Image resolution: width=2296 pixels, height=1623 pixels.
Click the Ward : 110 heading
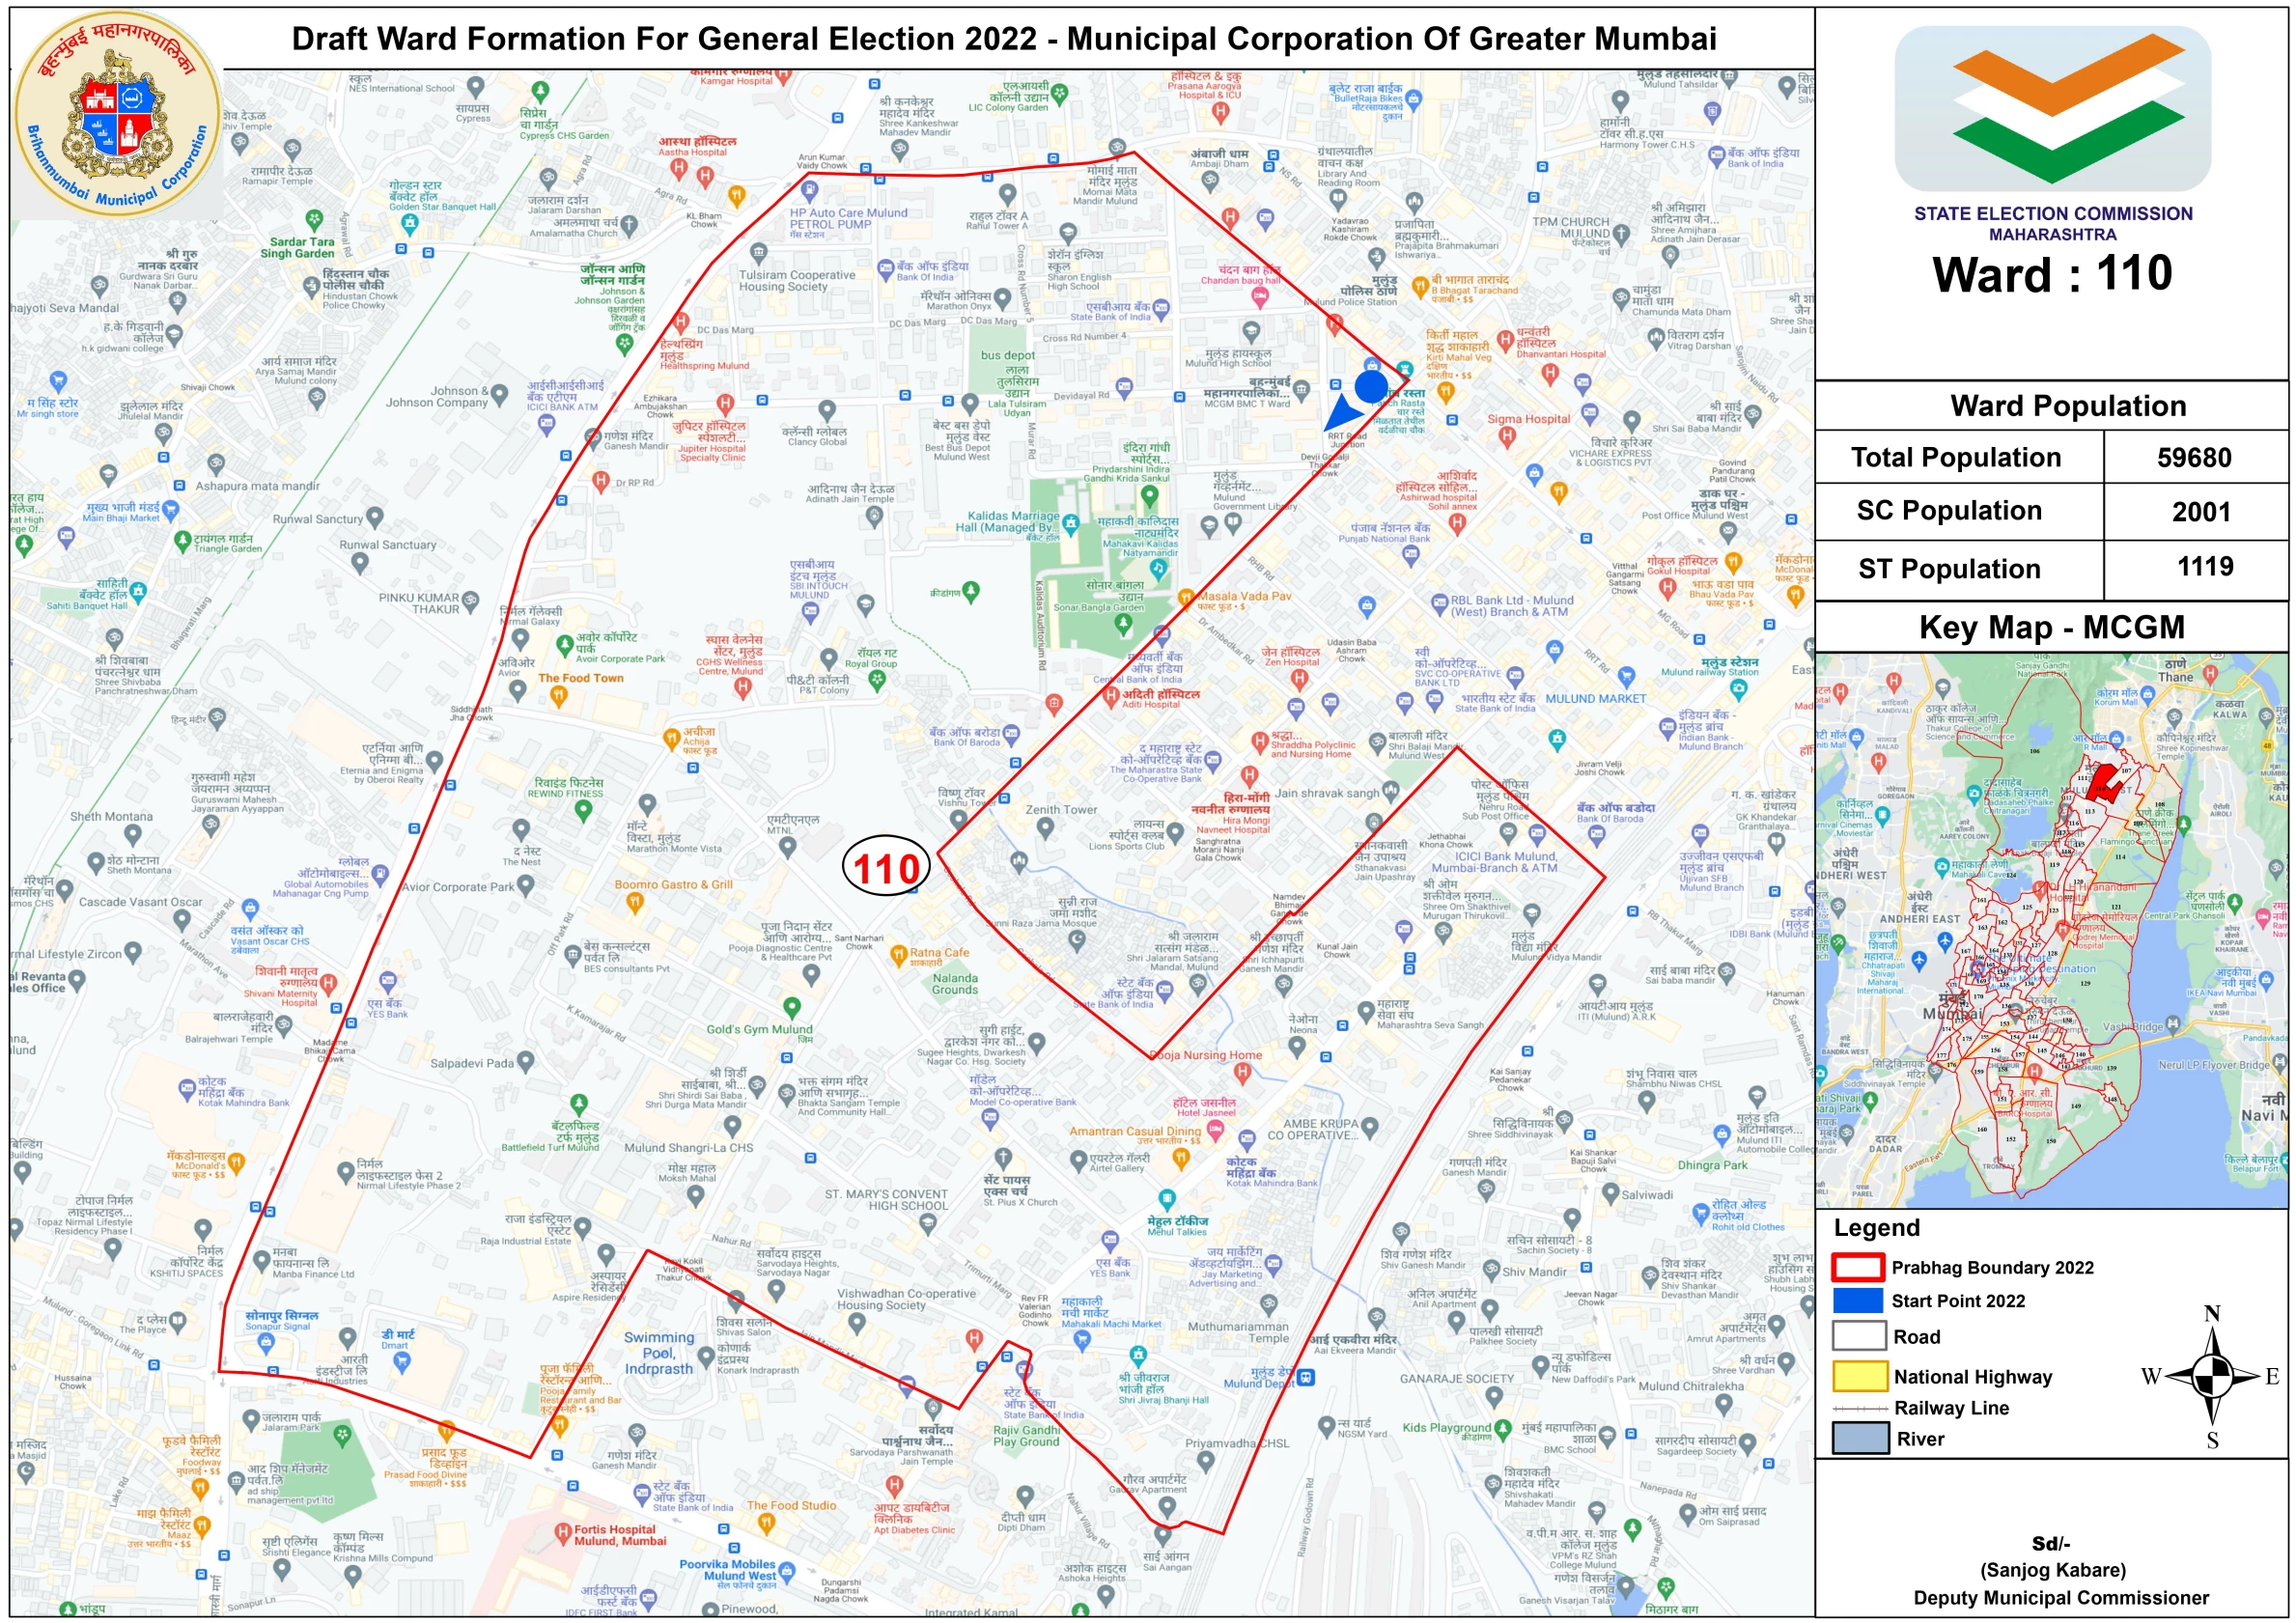coord(2051,274)
